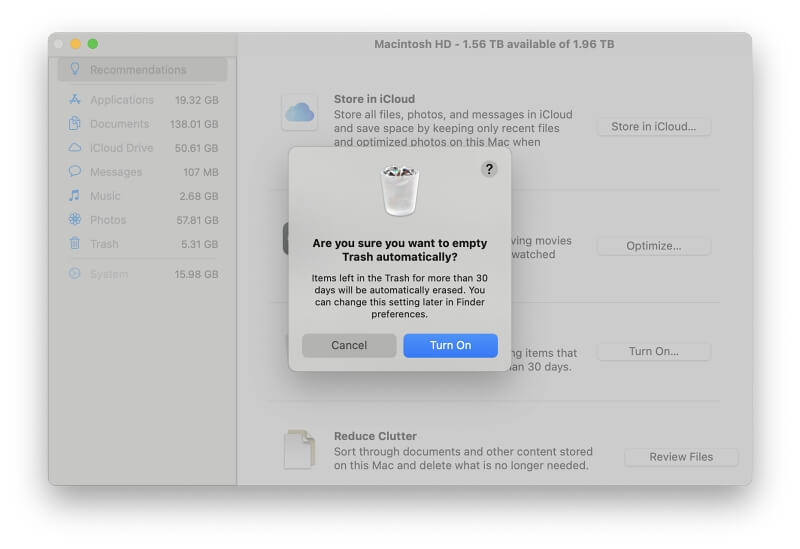Screen dimensions: 800x549
Task: Click the 2.68 GB Music size
Action: point(198,196)
